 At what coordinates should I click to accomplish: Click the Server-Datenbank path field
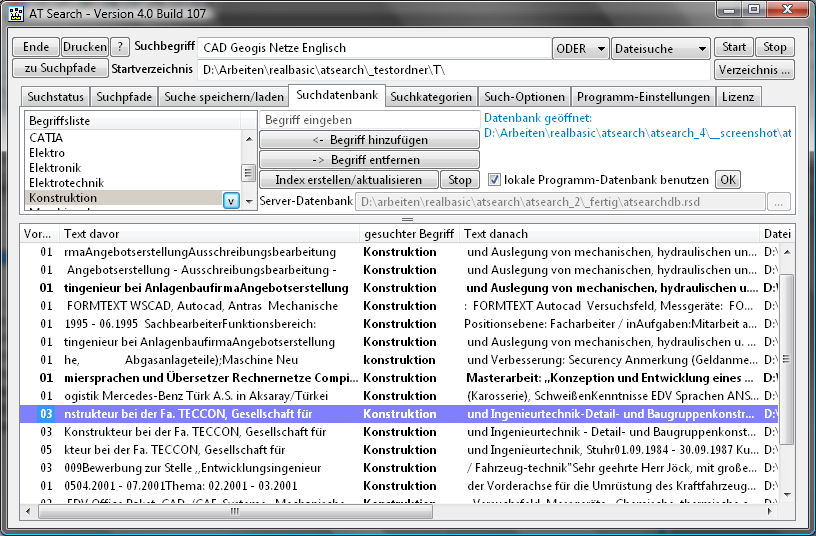(560, 202)
